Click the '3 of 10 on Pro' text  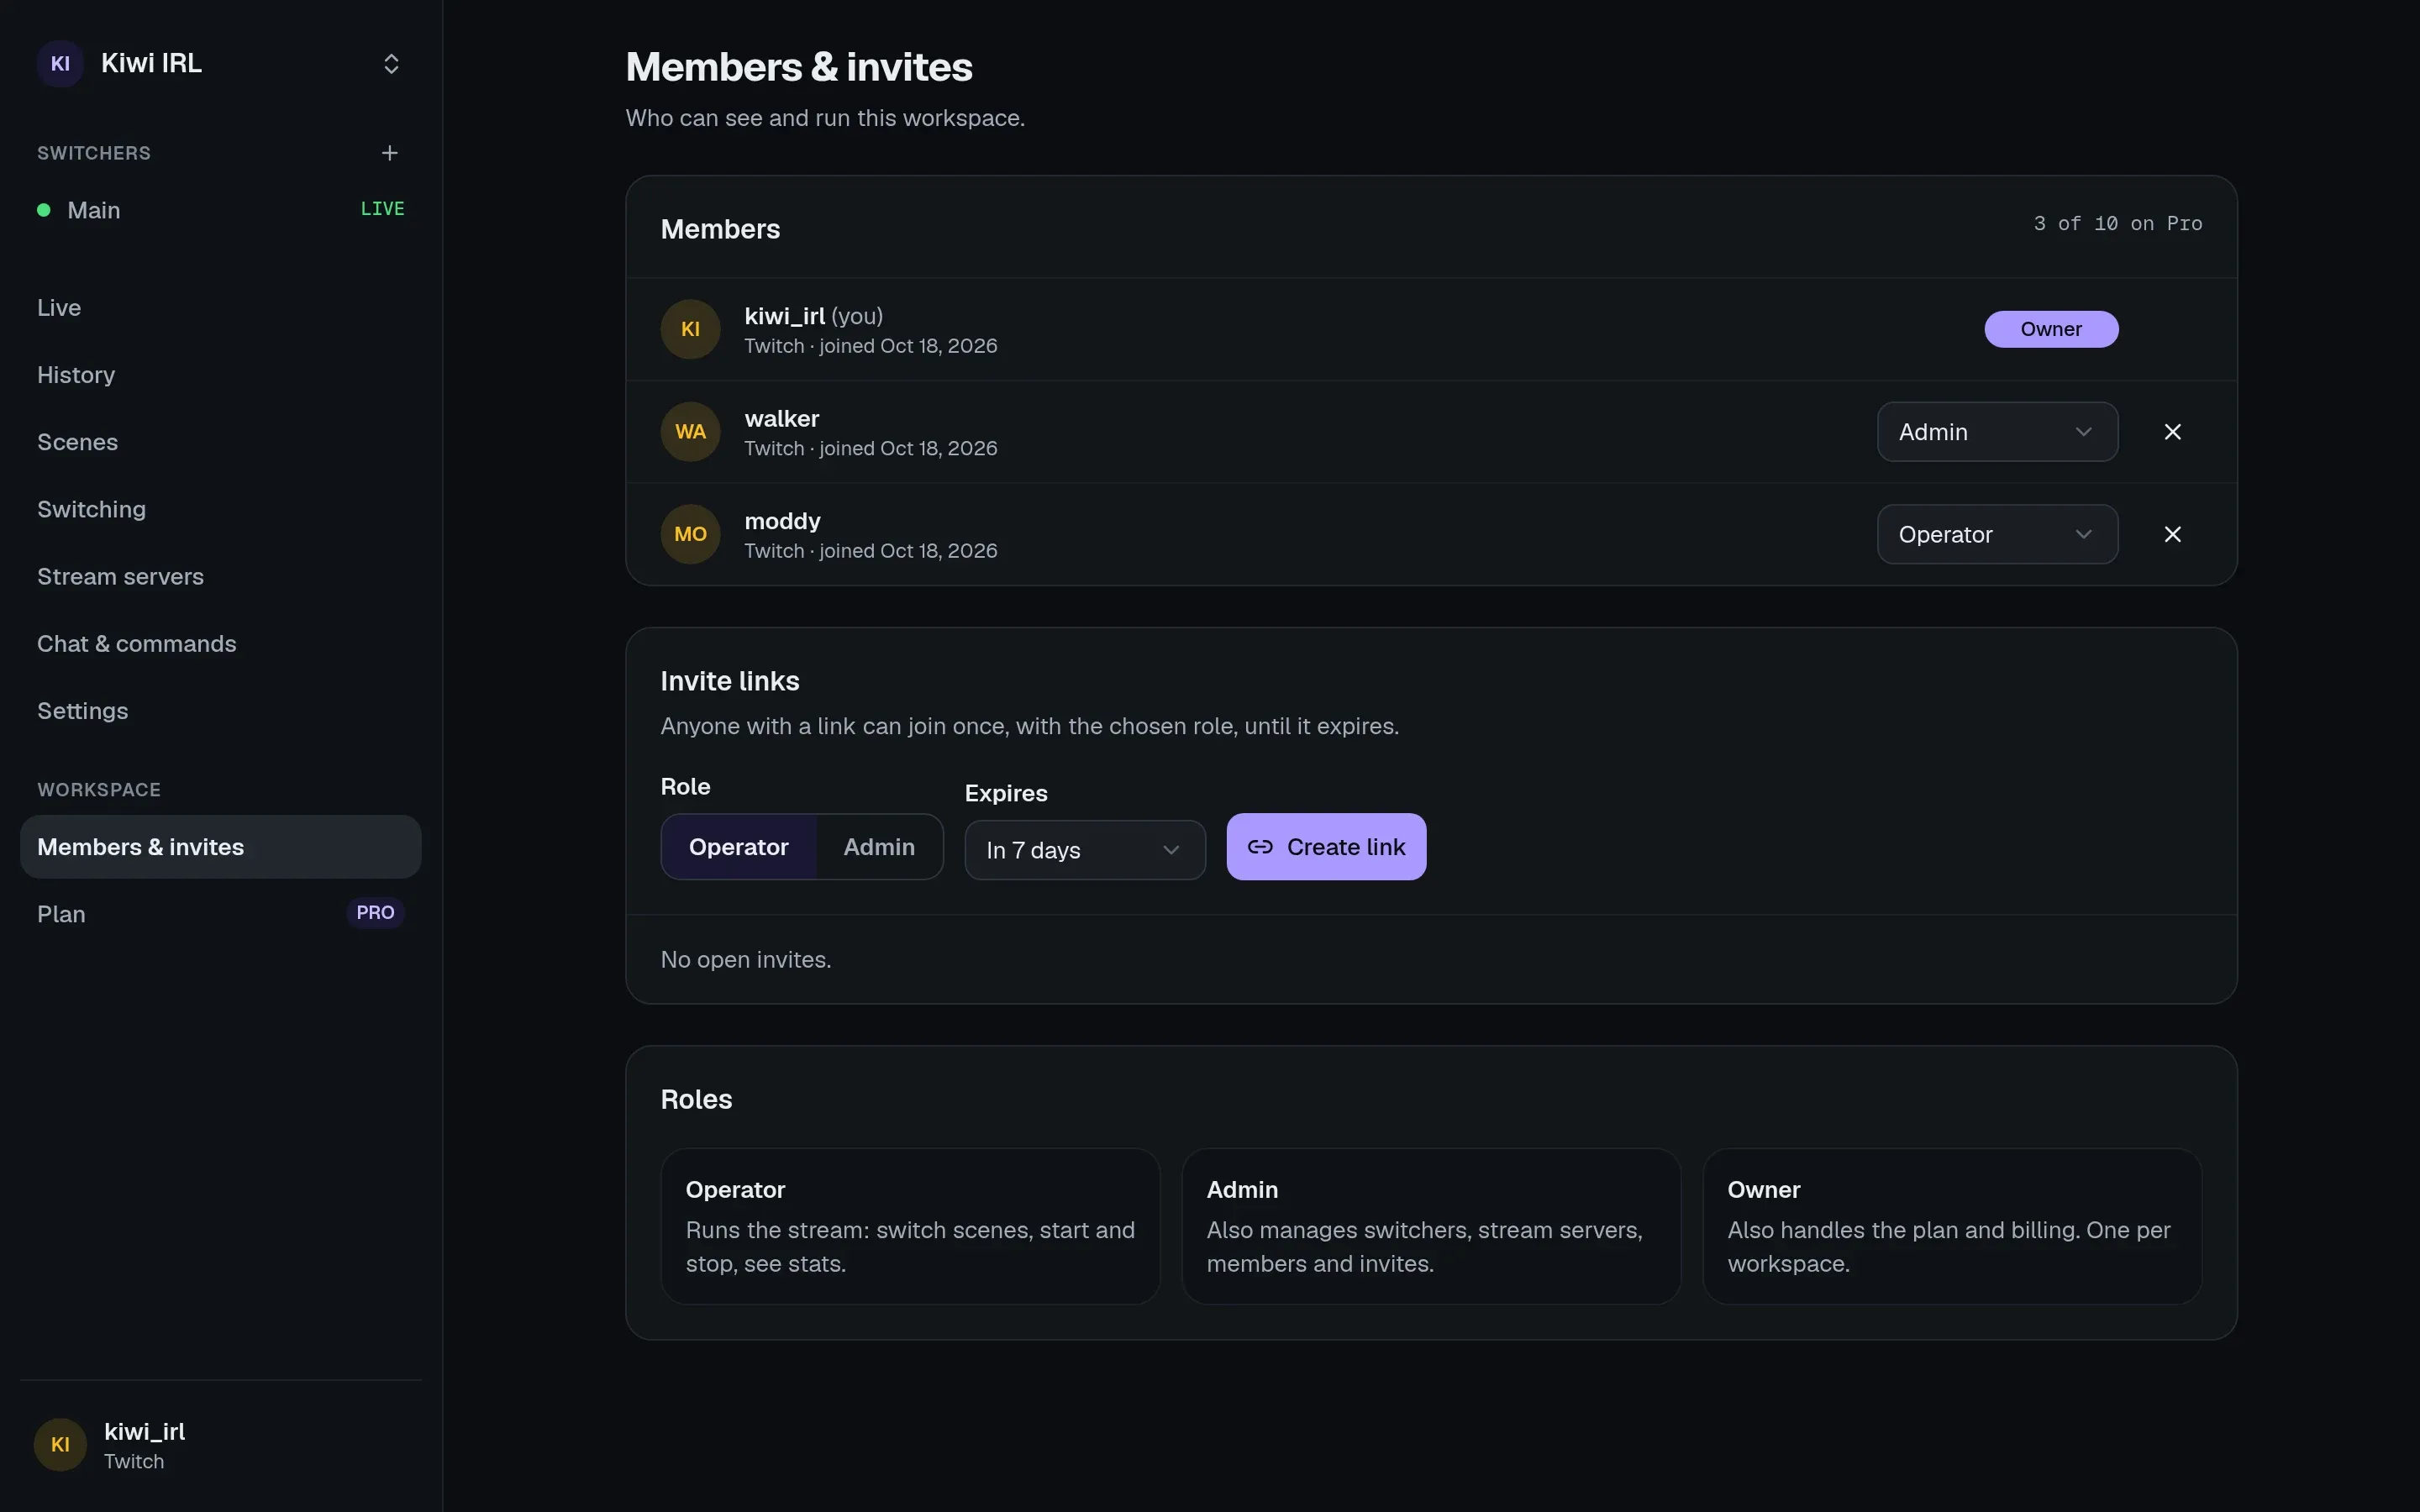pyautogui.click(x=2118, y=224)
